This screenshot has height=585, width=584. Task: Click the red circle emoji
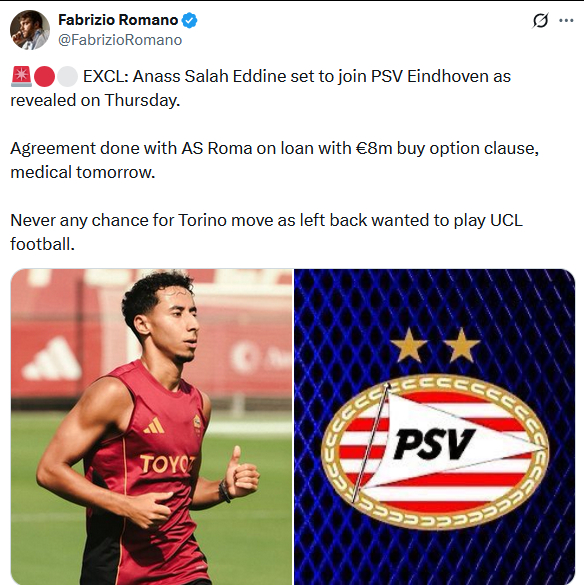point(44,76)
